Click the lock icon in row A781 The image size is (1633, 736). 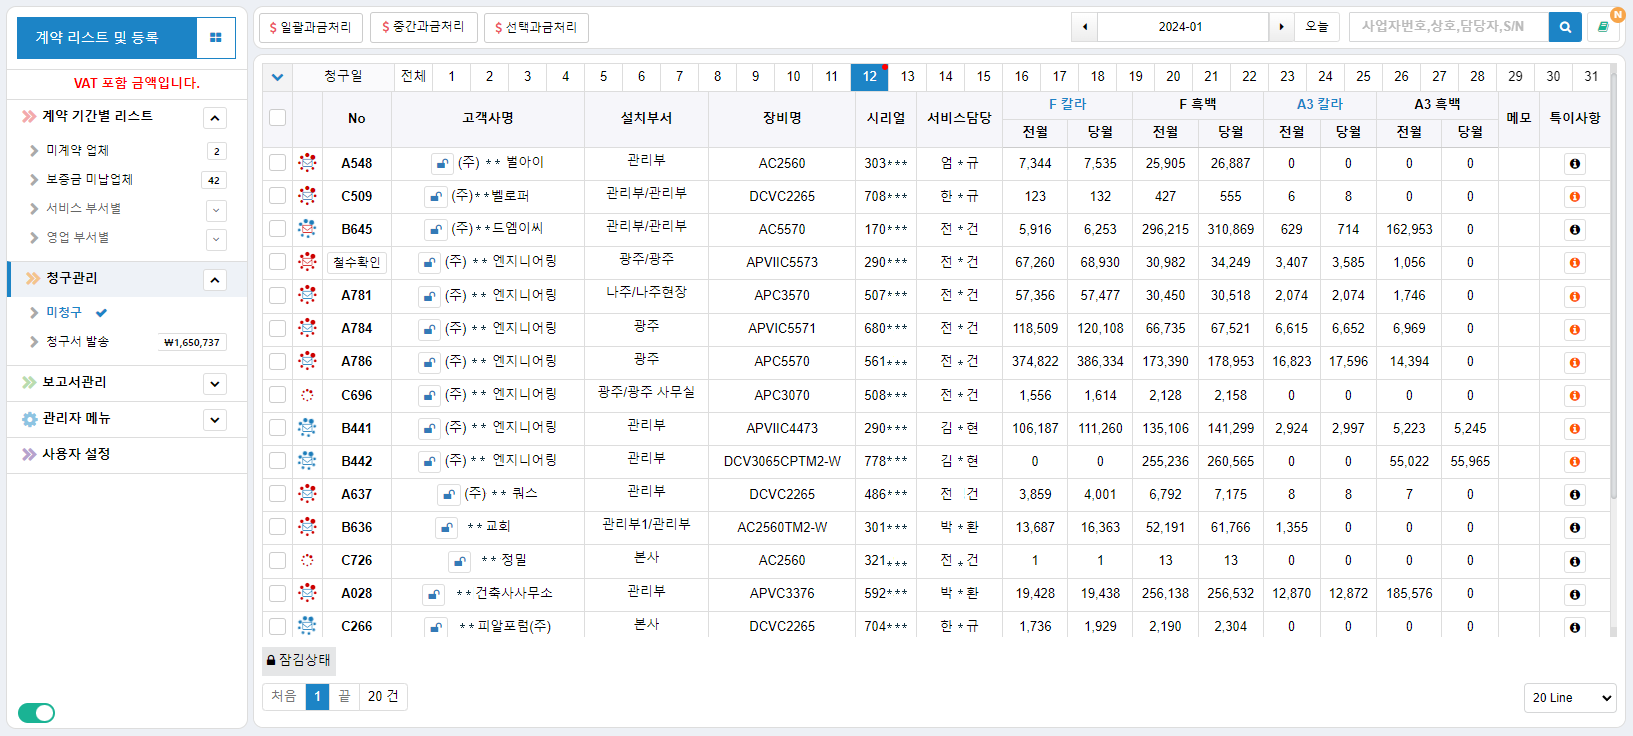coord(429,296)
